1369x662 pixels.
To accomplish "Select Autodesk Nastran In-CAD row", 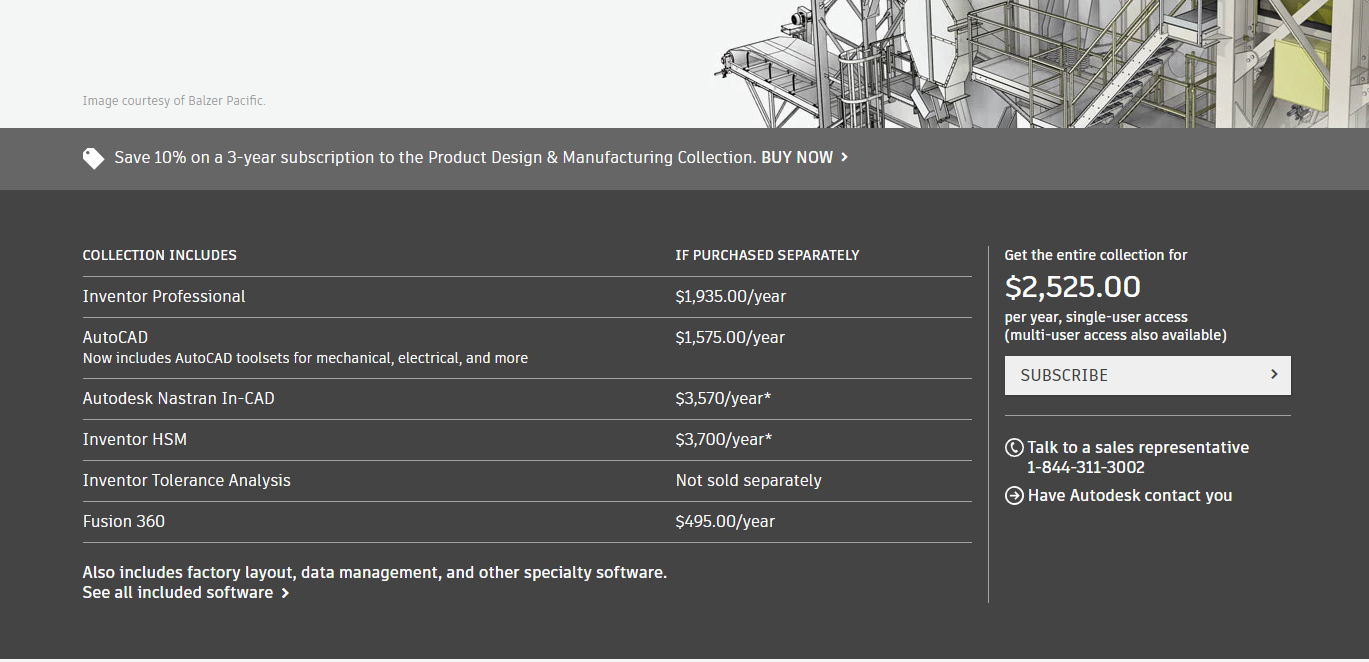I will tap(178, 399).
